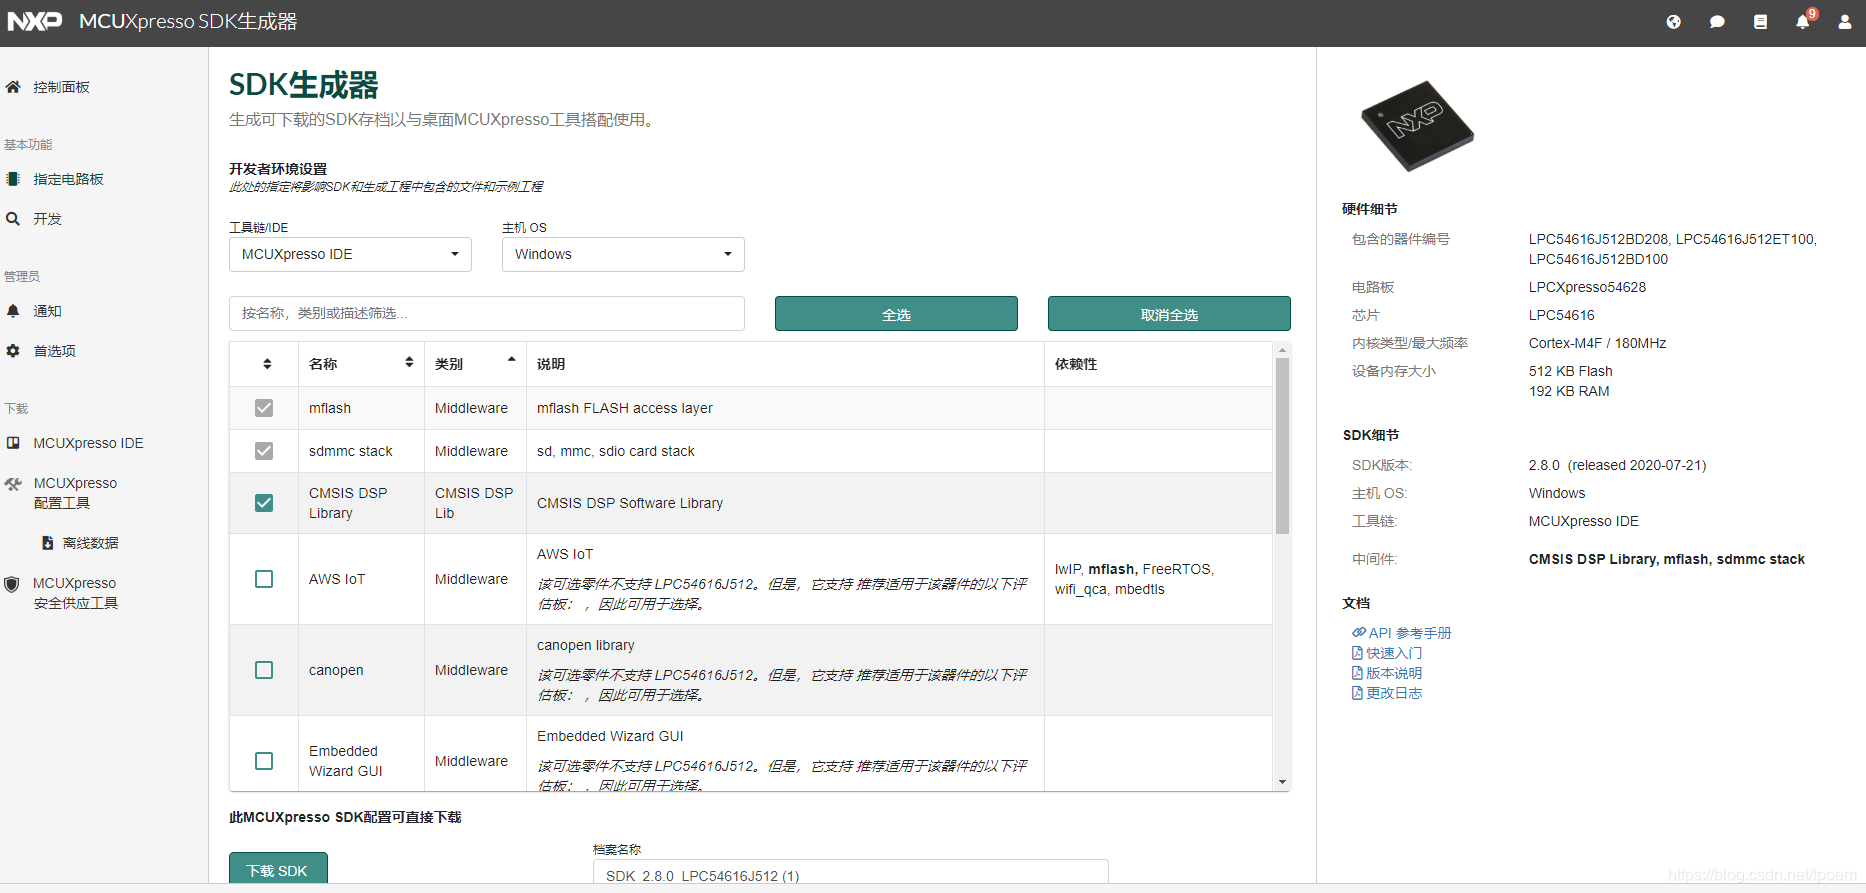Open the feedback chat bubble icon
The image size is (1866, 893).
pyautogui.click(x=1717, y=22)
